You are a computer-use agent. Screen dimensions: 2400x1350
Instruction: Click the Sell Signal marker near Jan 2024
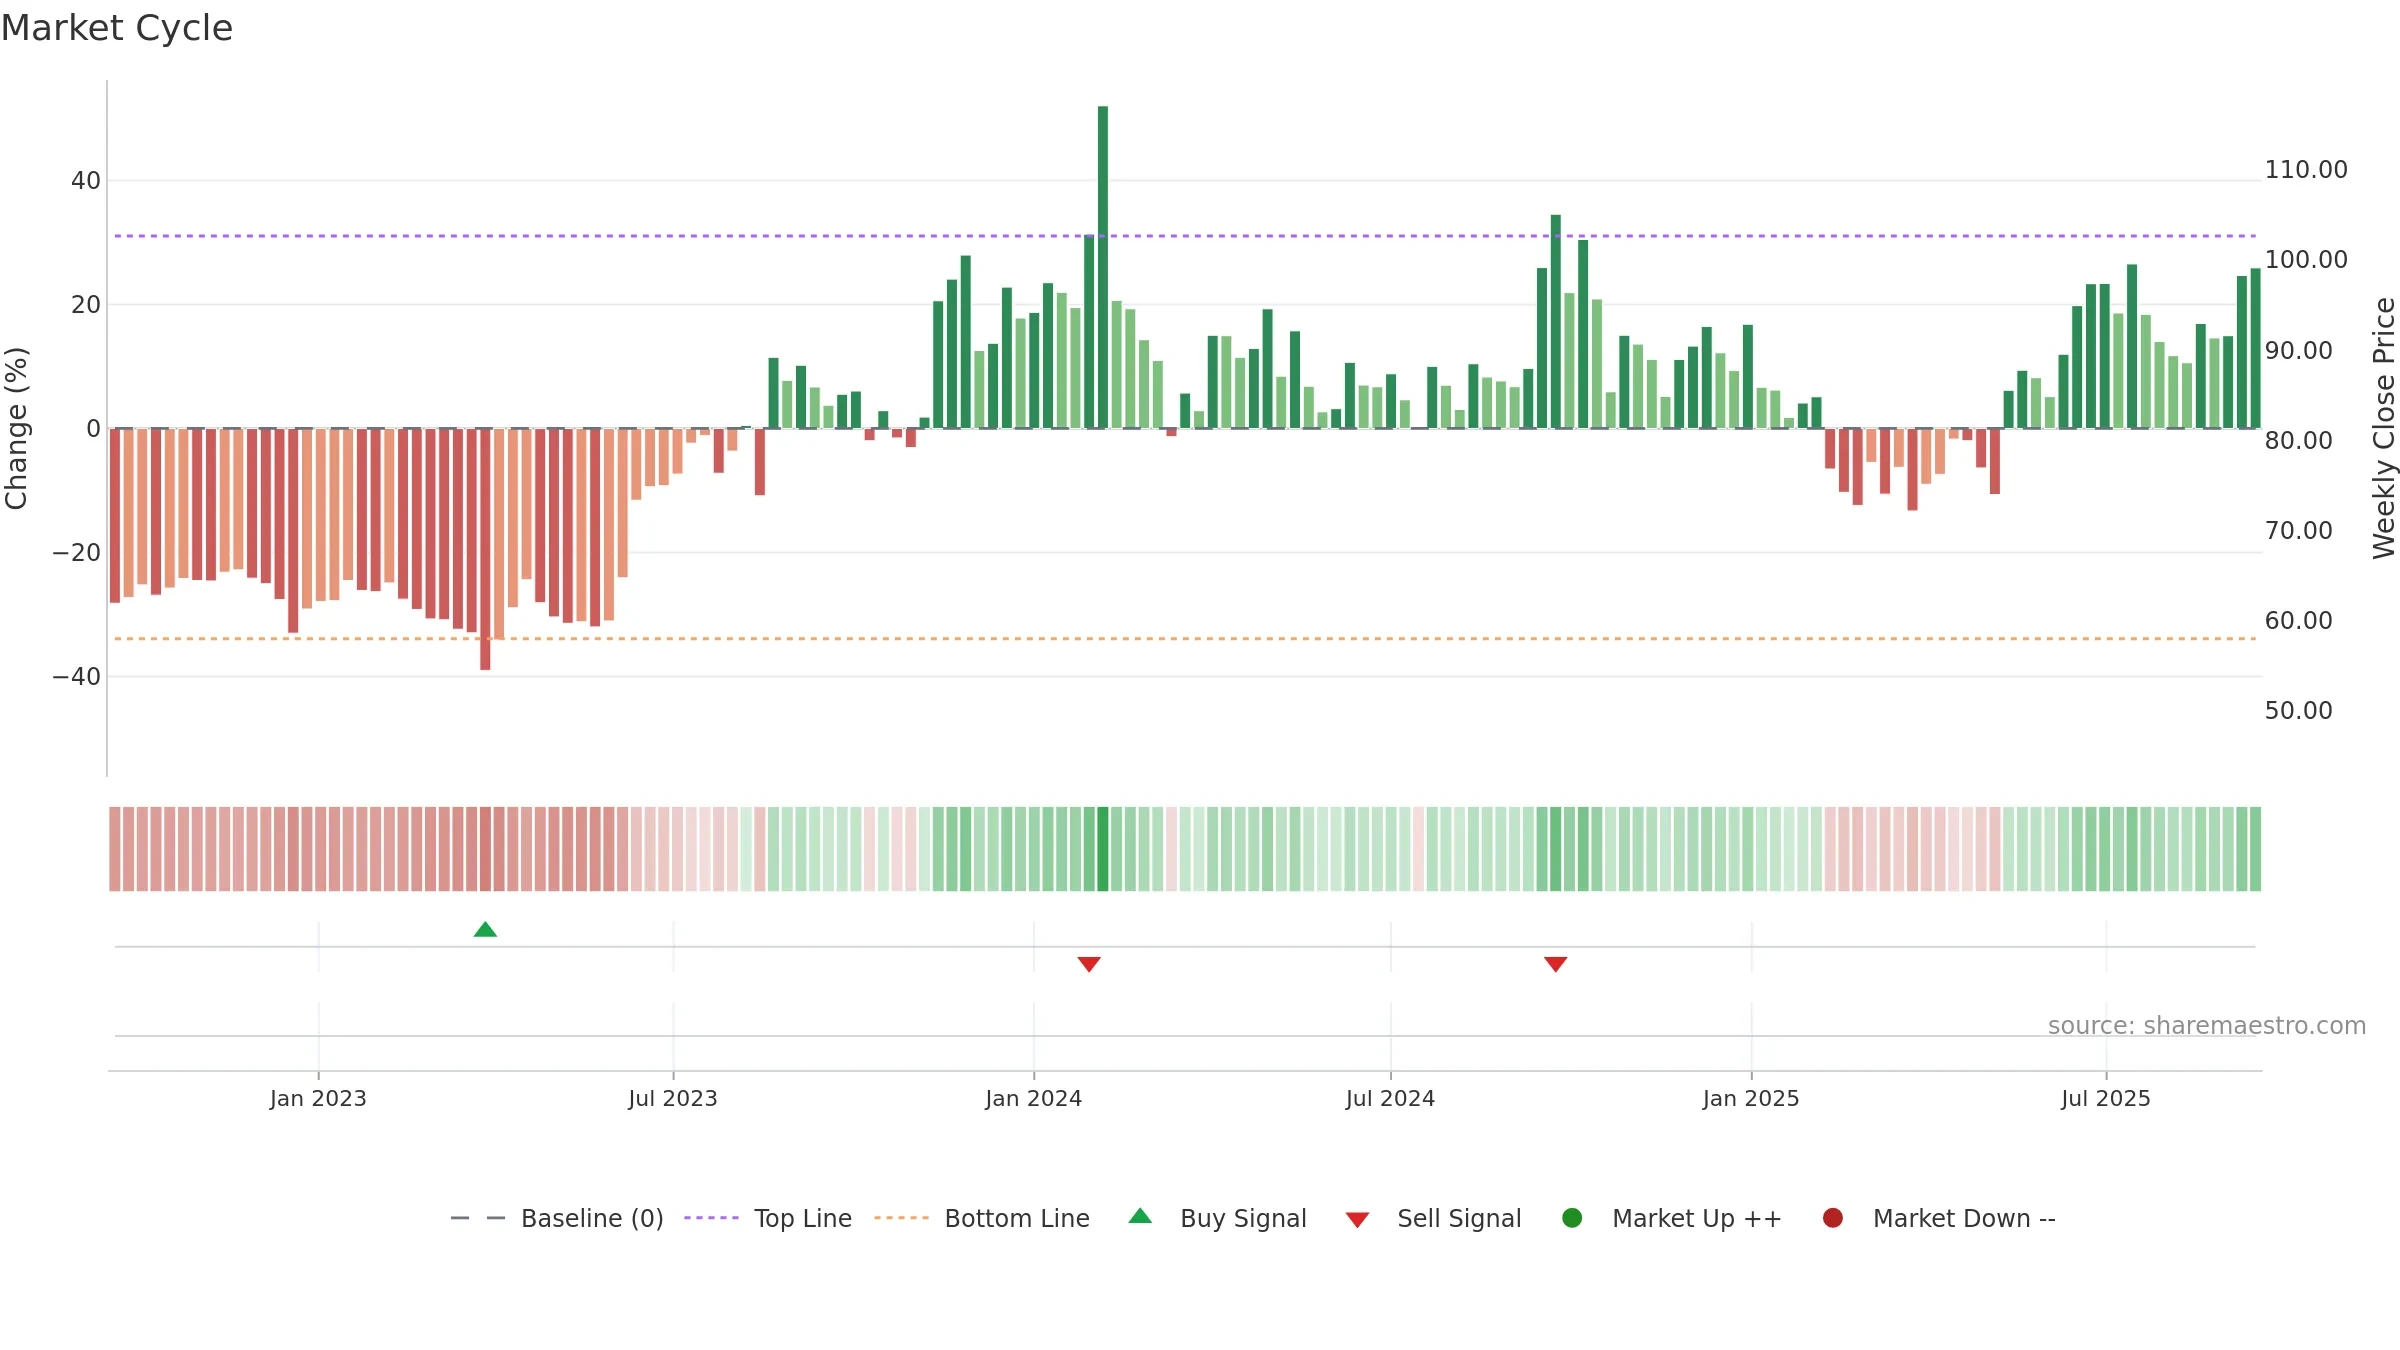click(1089, 964)
